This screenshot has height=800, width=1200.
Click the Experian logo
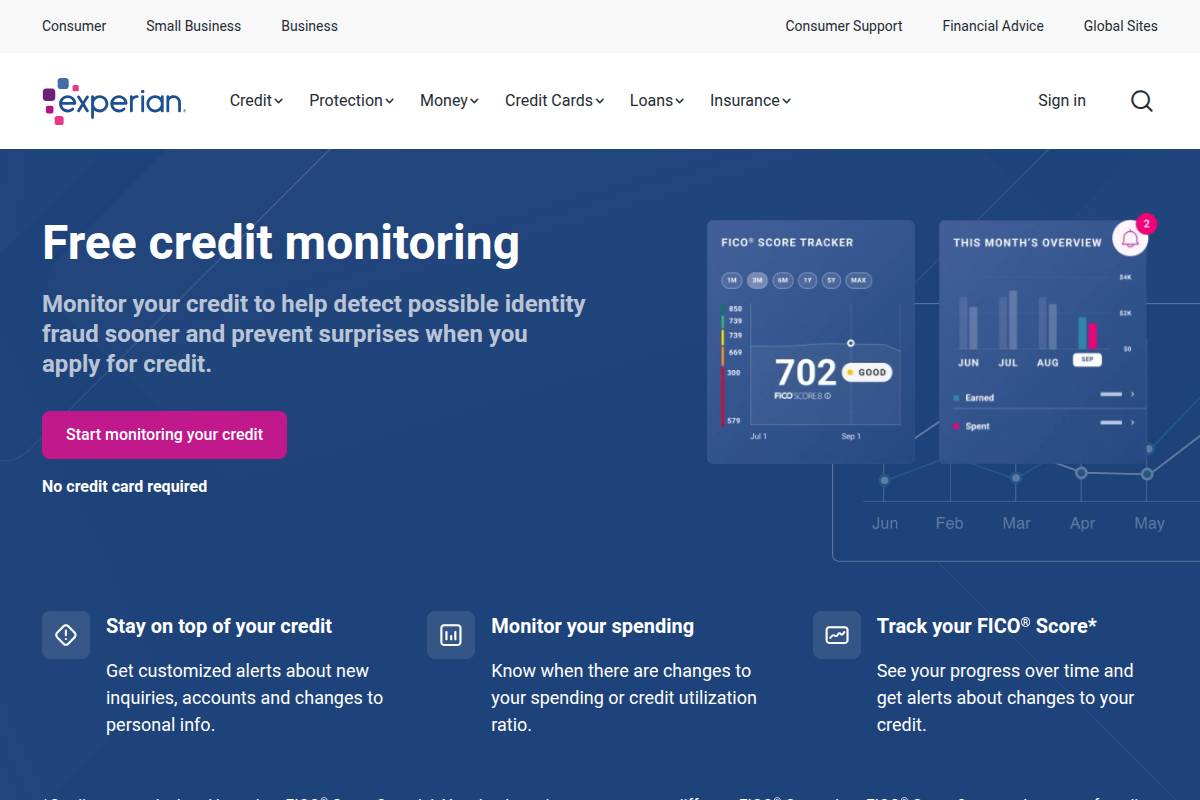click(113, 100)
